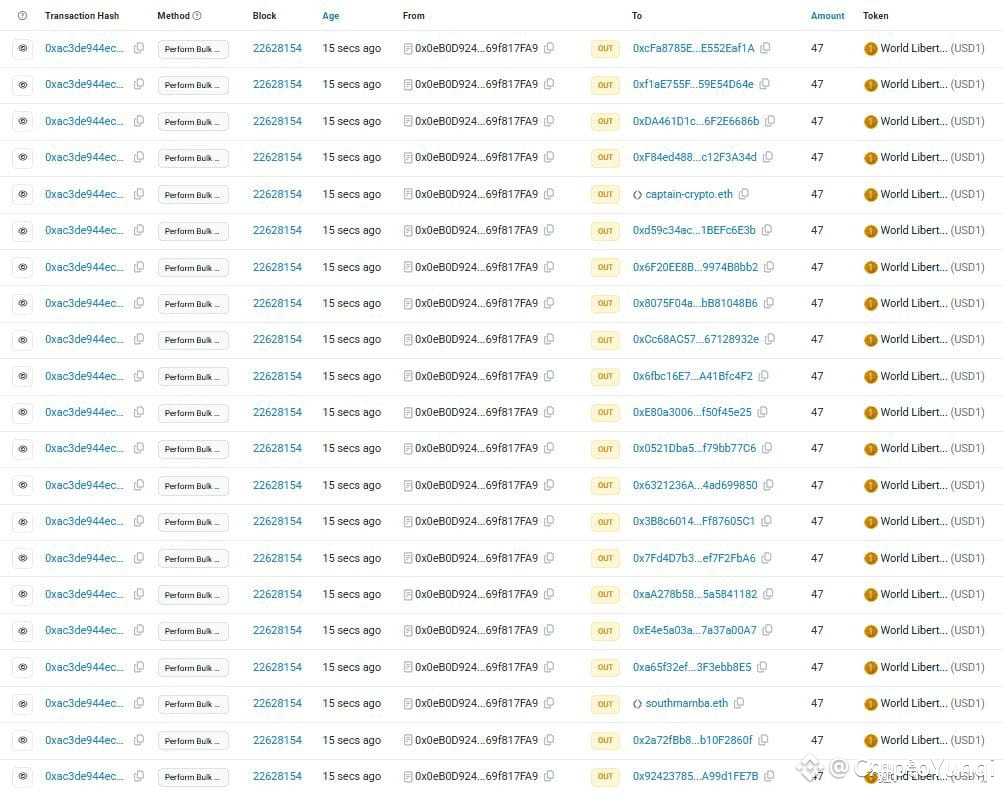1003x793 pixels.
Task: Copy the captain-crypto.eth address
Action: click(743, 194)
